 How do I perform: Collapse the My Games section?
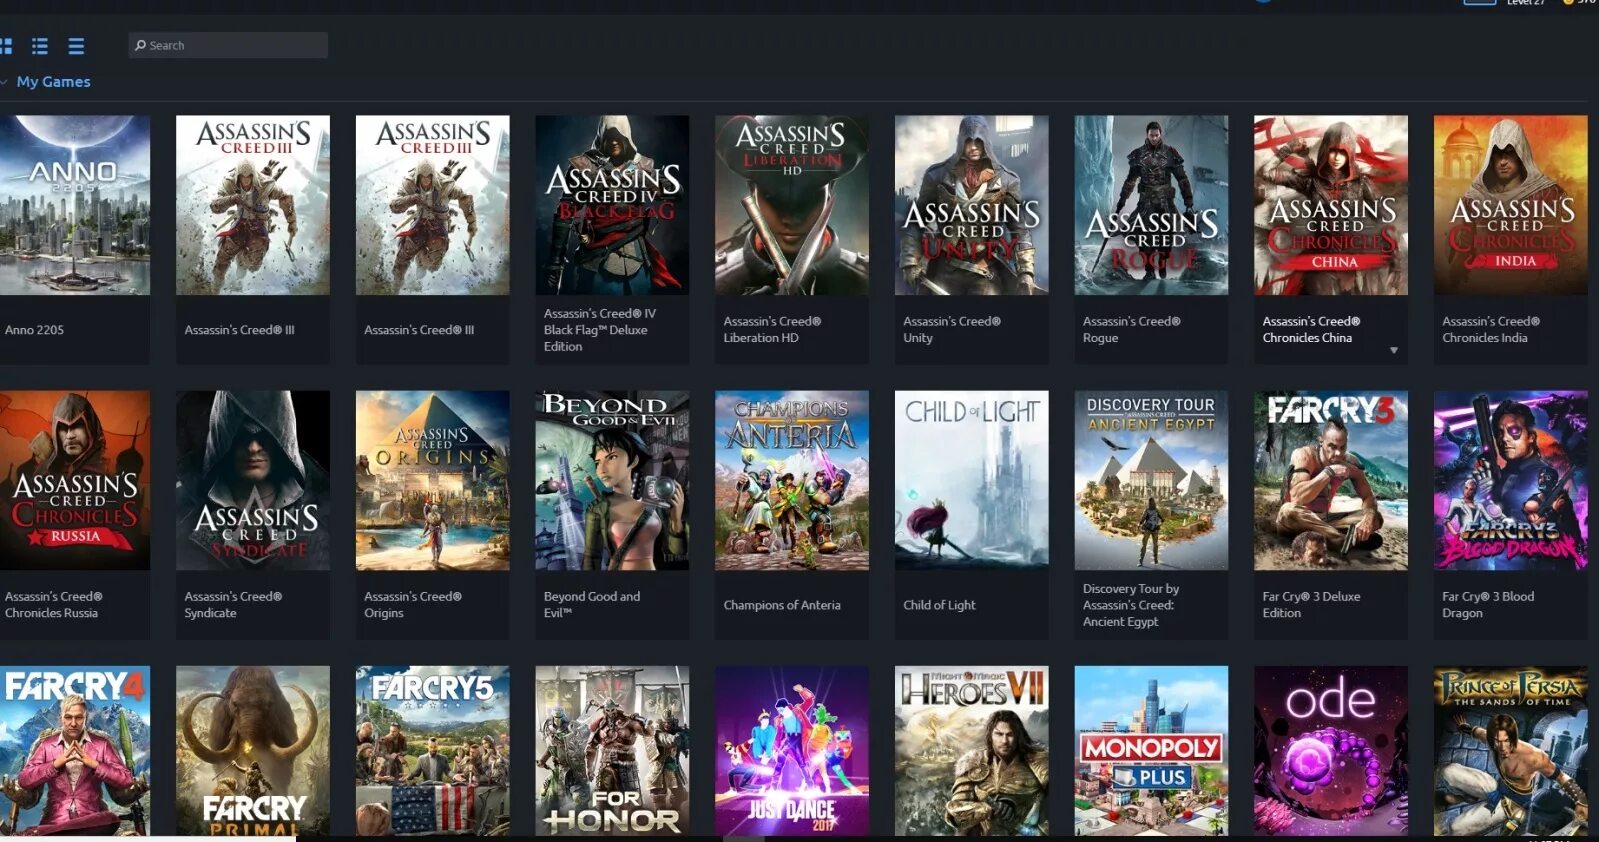[5, 82]
